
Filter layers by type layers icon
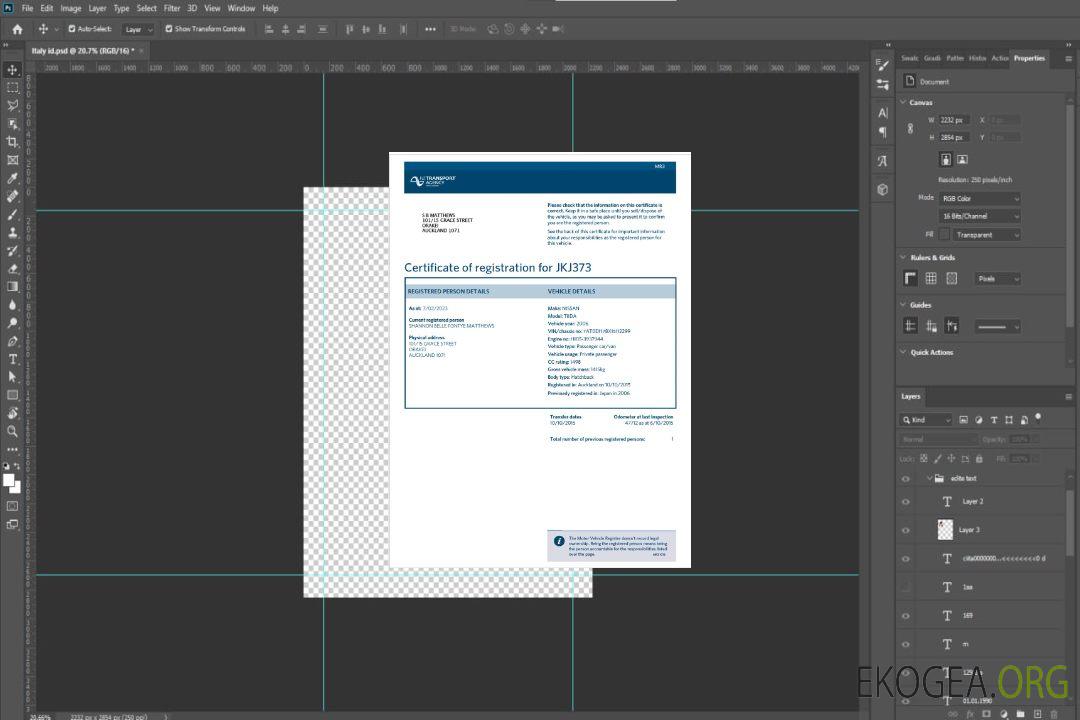pos(995,420)
